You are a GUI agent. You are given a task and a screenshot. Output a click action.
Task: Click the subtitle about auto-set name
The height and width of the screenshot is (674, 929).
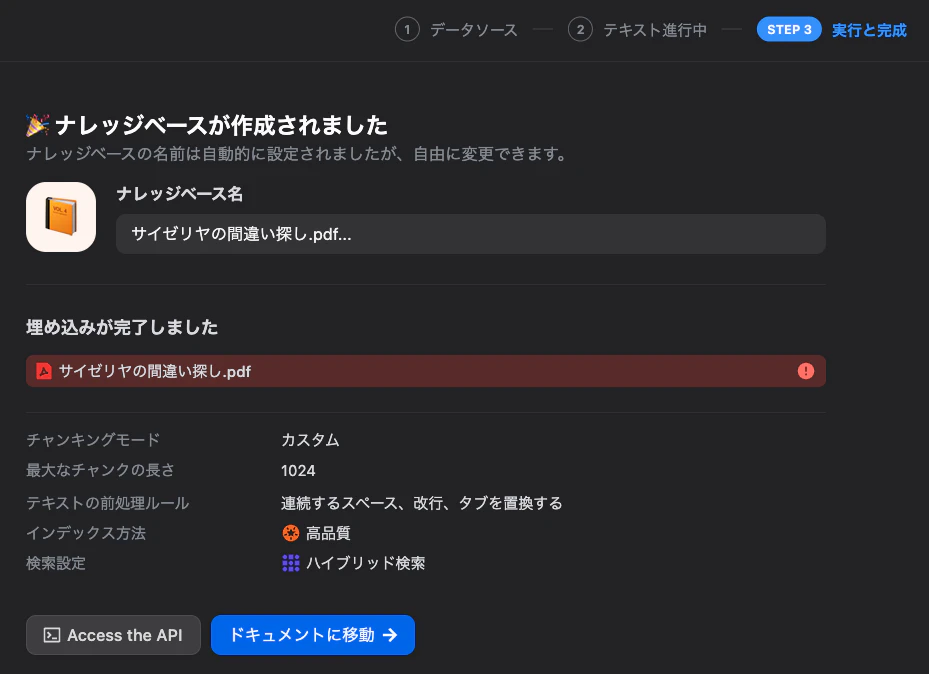296,154
